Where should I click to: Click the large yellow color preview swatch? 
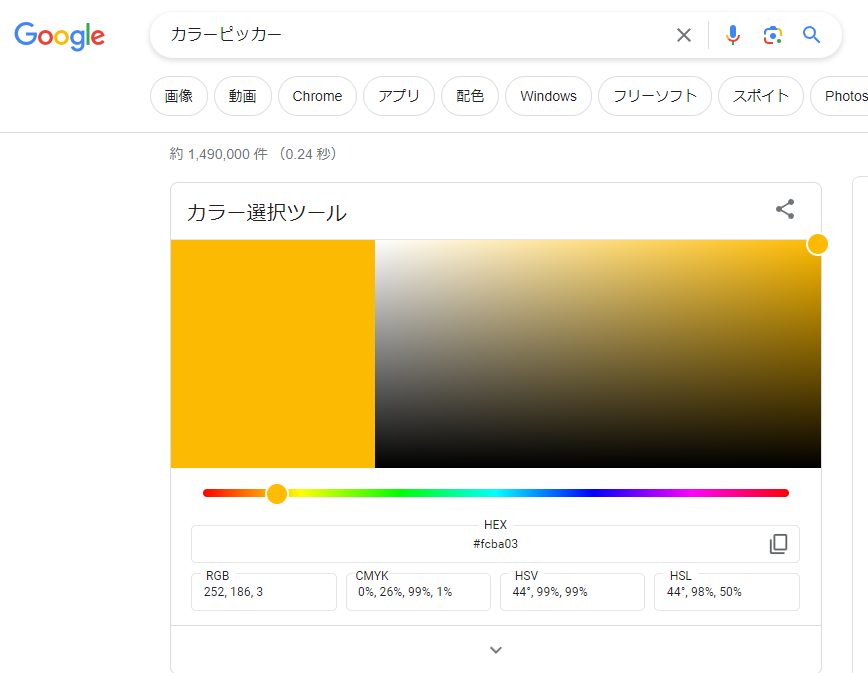click(x=273, y=354)
